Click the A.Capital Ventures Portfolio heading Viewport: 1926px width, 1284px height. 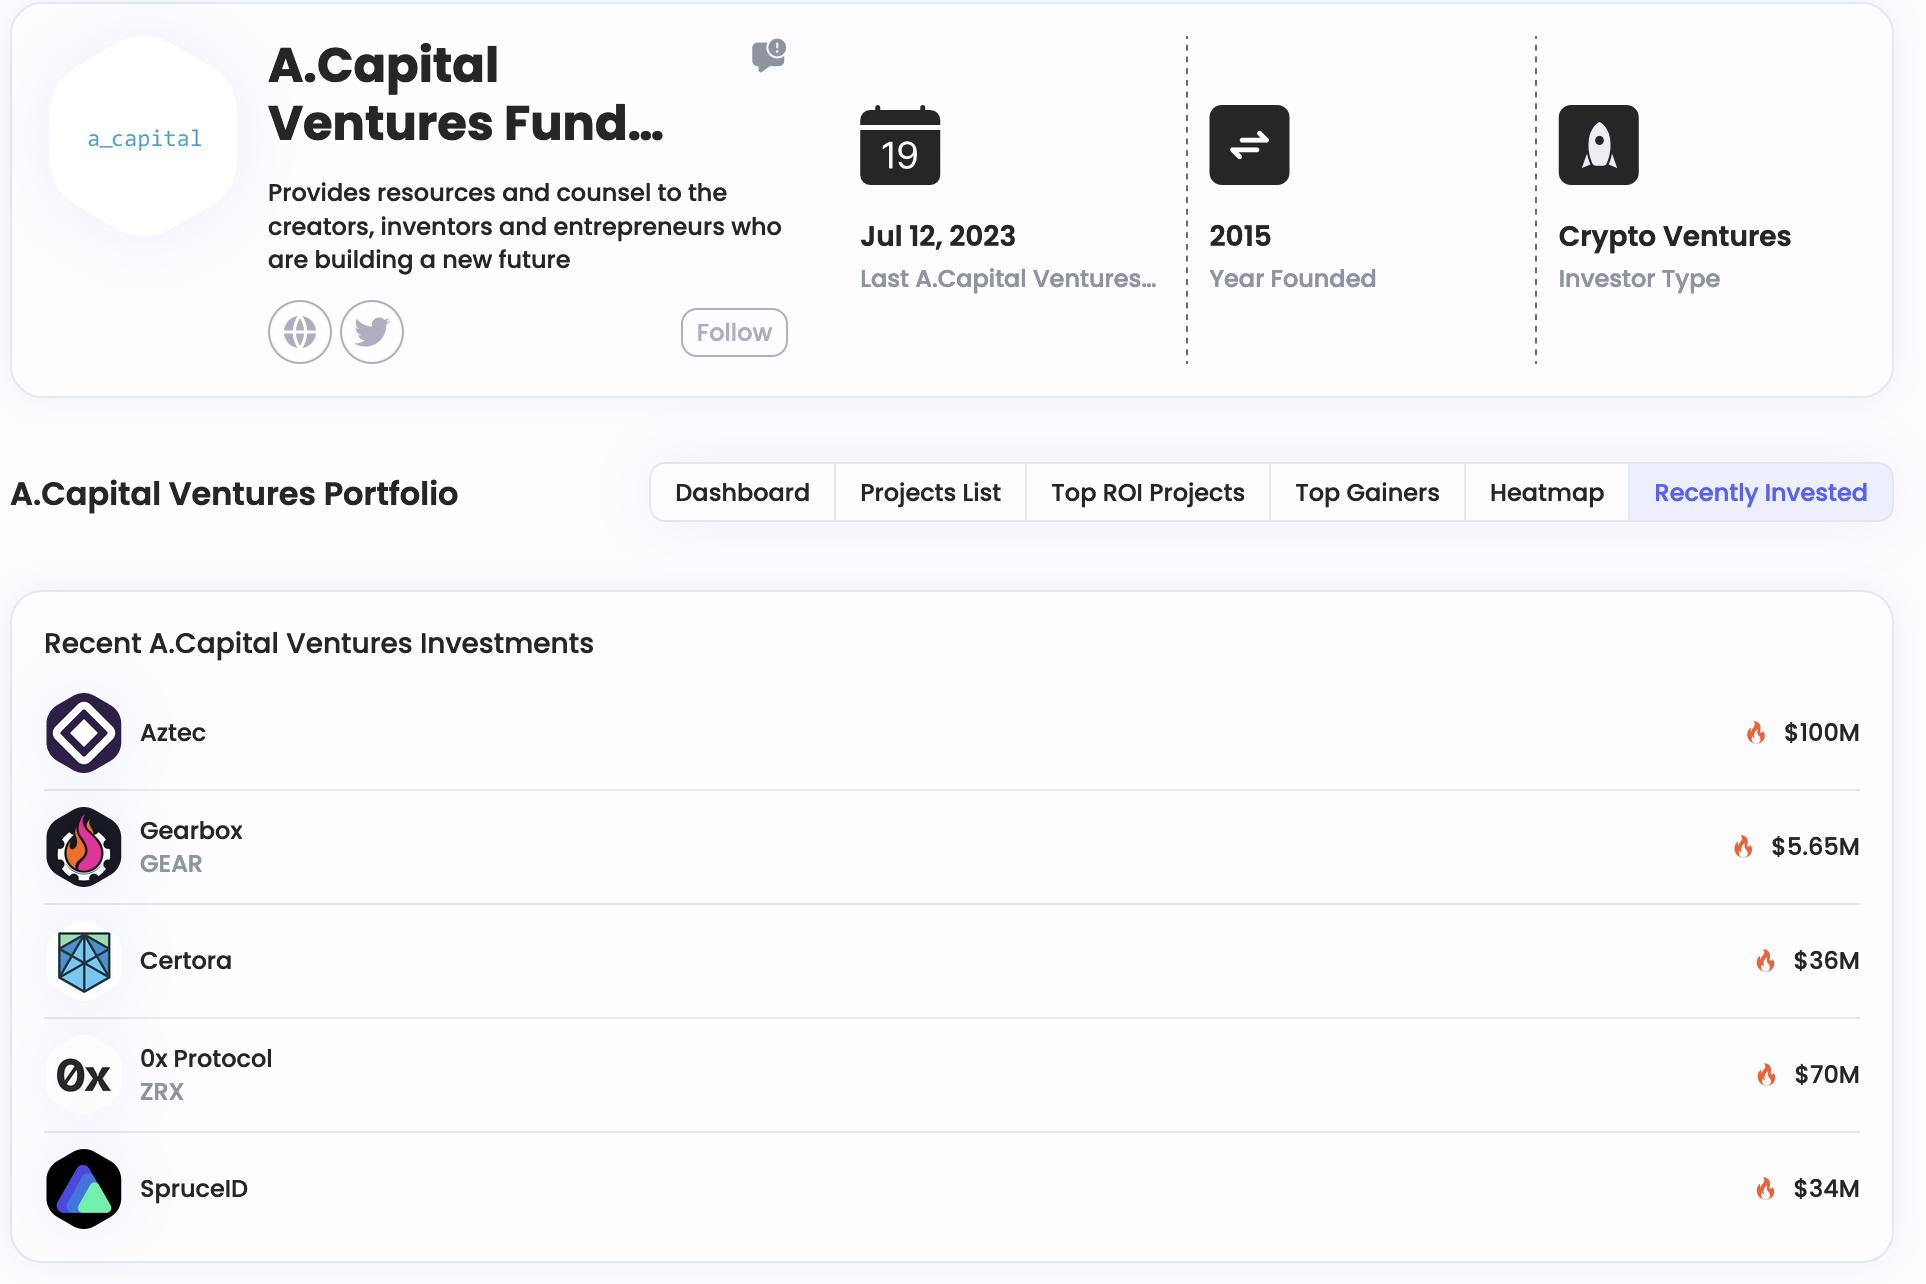point(234,494)
